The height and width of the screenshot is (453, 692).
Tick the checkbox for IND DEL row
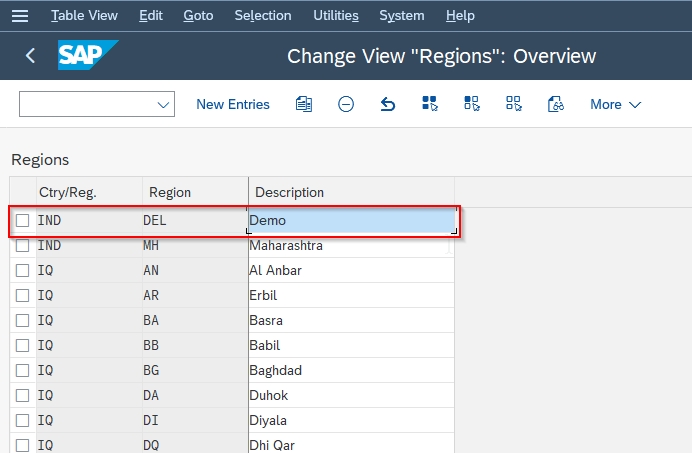pos(23,220)
